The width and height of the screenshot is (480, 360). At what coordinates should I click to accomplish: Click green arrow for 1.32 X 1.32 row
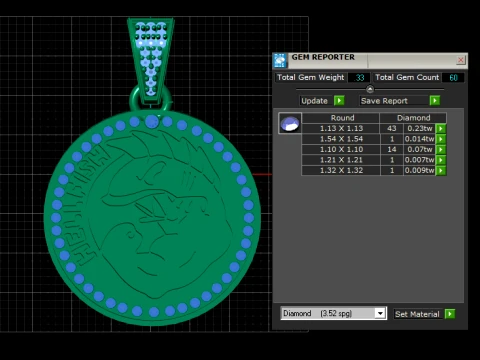pyautogui.click(x=441, y=170)
